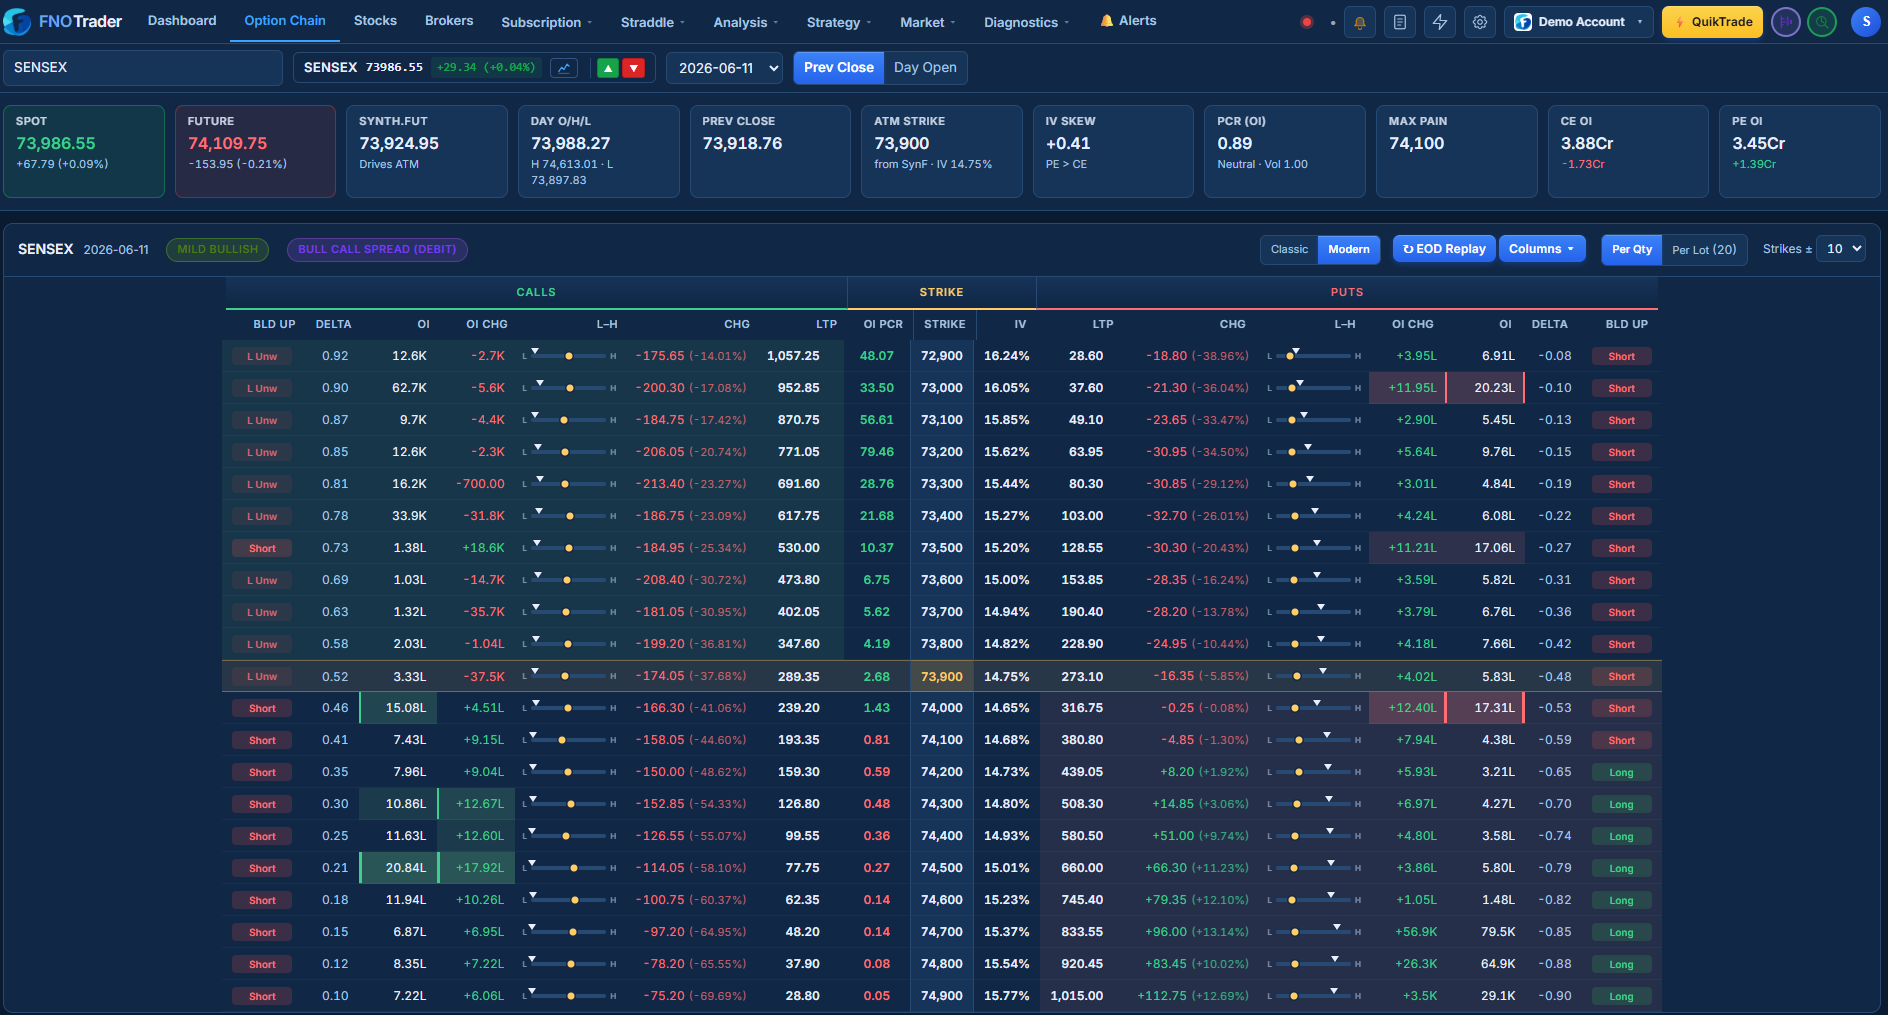The width and height of the screenshot is (1888, 1015).
Task: Open the Stocks tab
Action: click(x=375, y=21)
